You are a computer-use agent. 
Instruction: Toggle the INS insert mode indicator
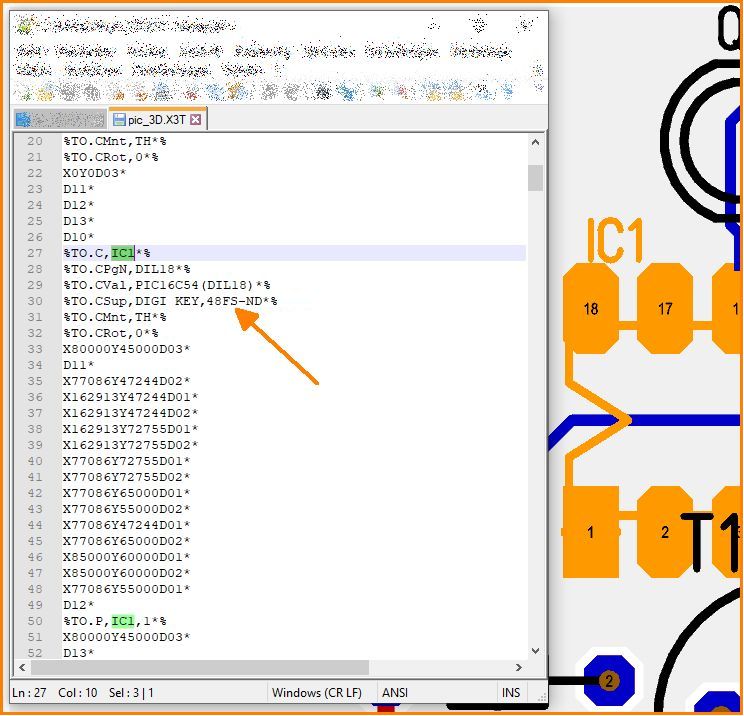tap(510, 692)
